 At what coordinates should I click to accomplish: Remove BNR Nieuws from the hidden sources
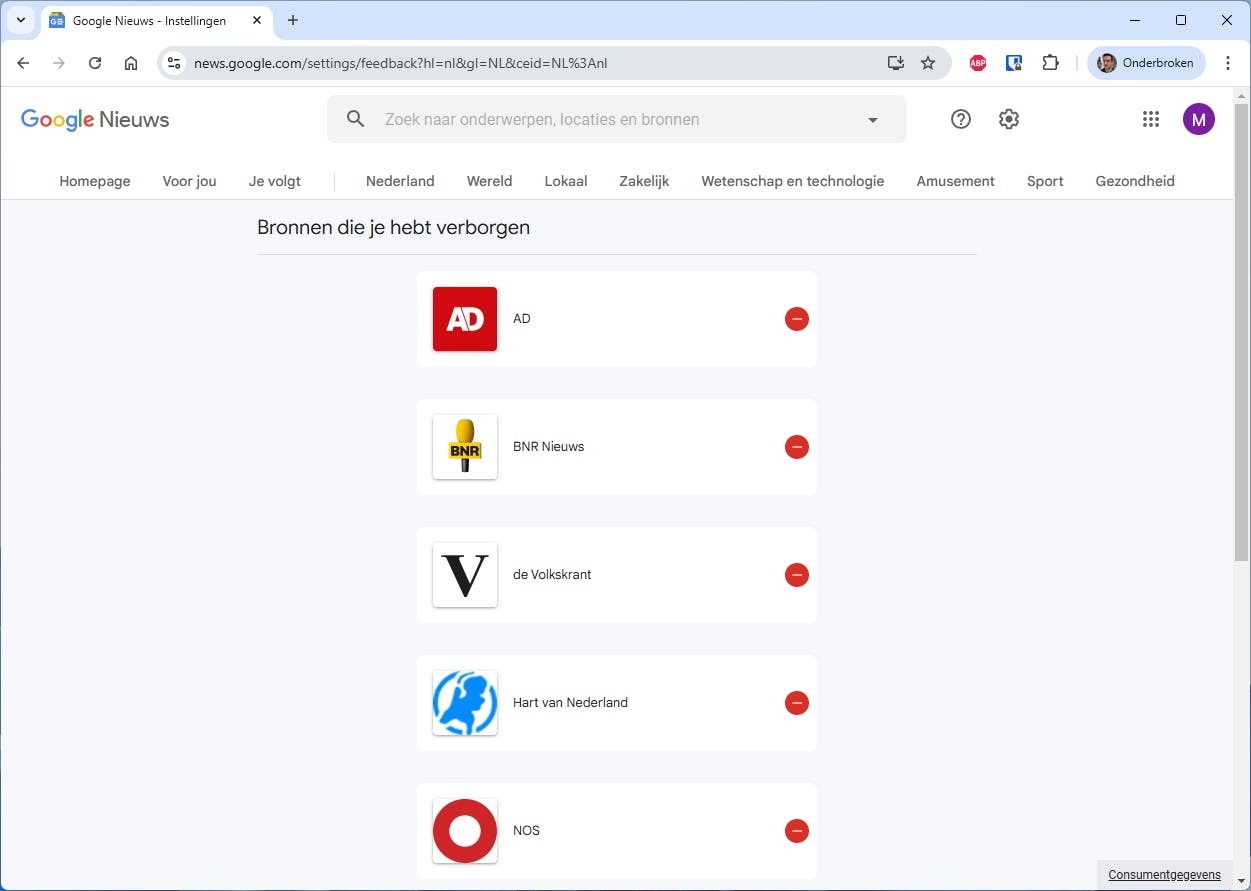coord(797,447)
